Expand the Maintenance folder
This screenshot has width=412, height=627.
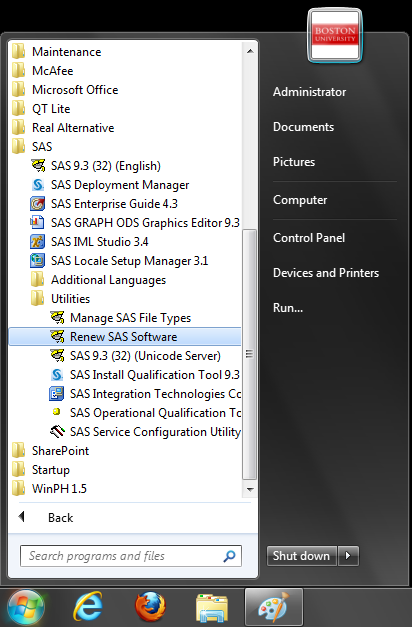[57, 52]
